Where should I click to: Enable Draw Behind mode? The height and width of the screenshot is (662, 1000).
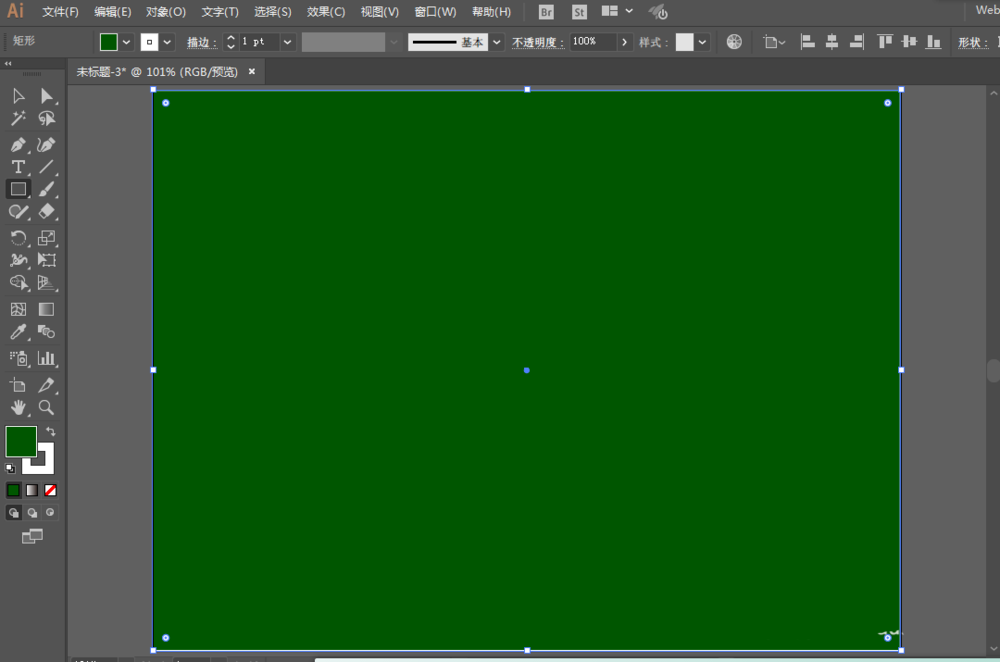pos(33,513)
